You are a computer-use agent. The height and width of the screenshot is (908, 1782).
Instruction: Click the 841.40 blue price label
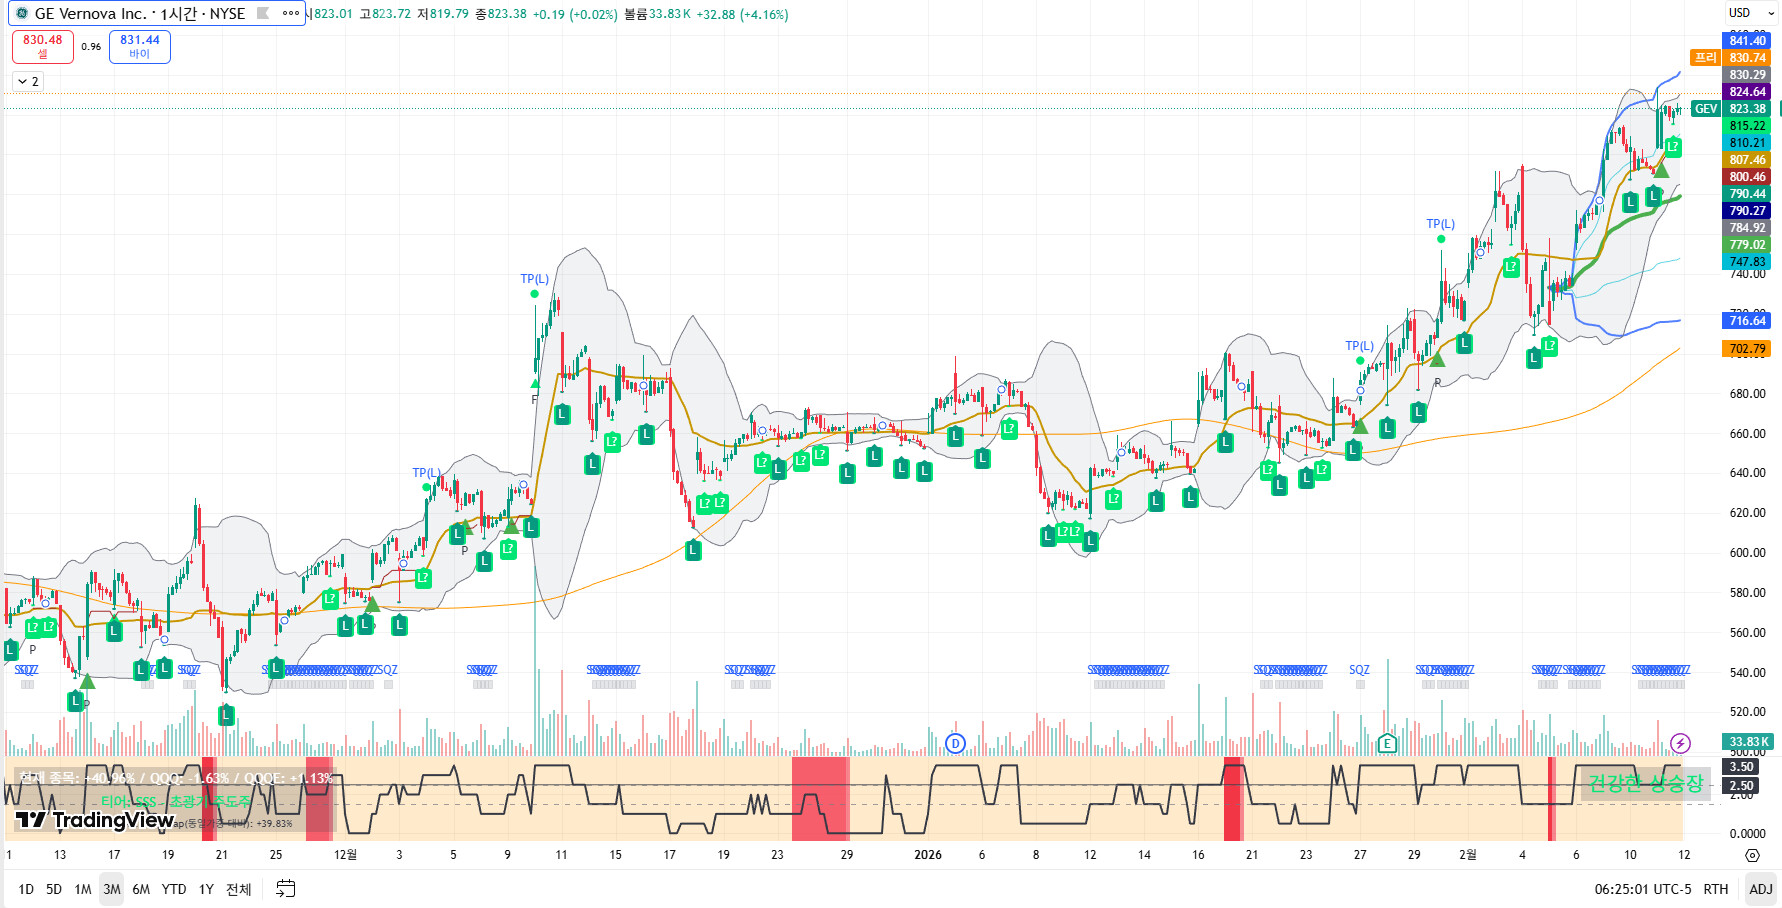(x=1747, y=41)
